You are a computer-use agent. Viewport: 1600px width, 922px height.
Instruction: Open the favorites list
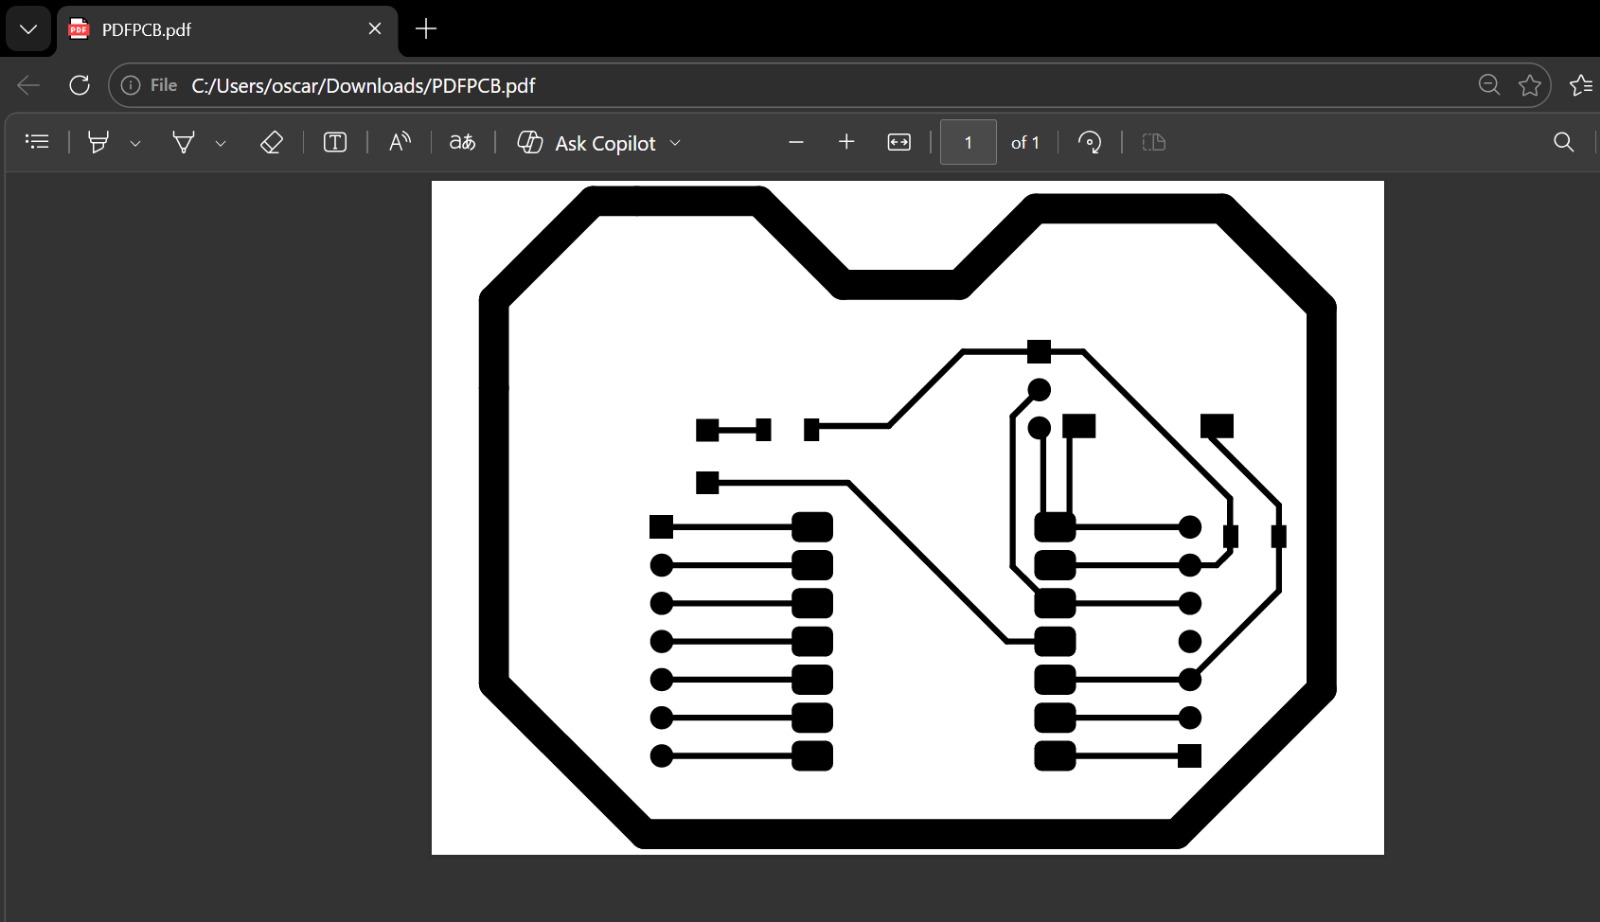1582,85
